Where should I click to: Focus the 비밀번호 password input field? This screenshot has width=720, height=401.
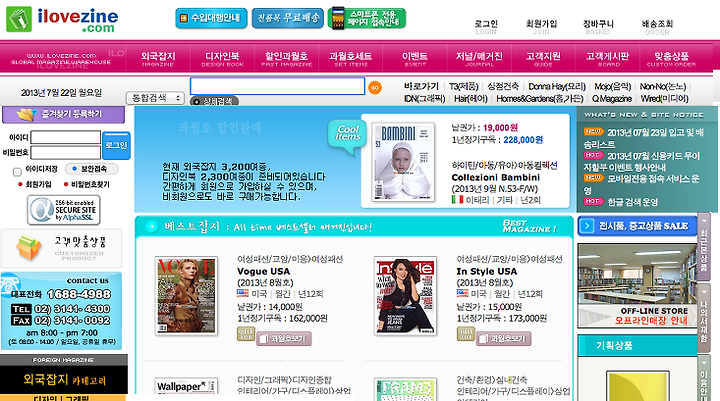(66, 152)
